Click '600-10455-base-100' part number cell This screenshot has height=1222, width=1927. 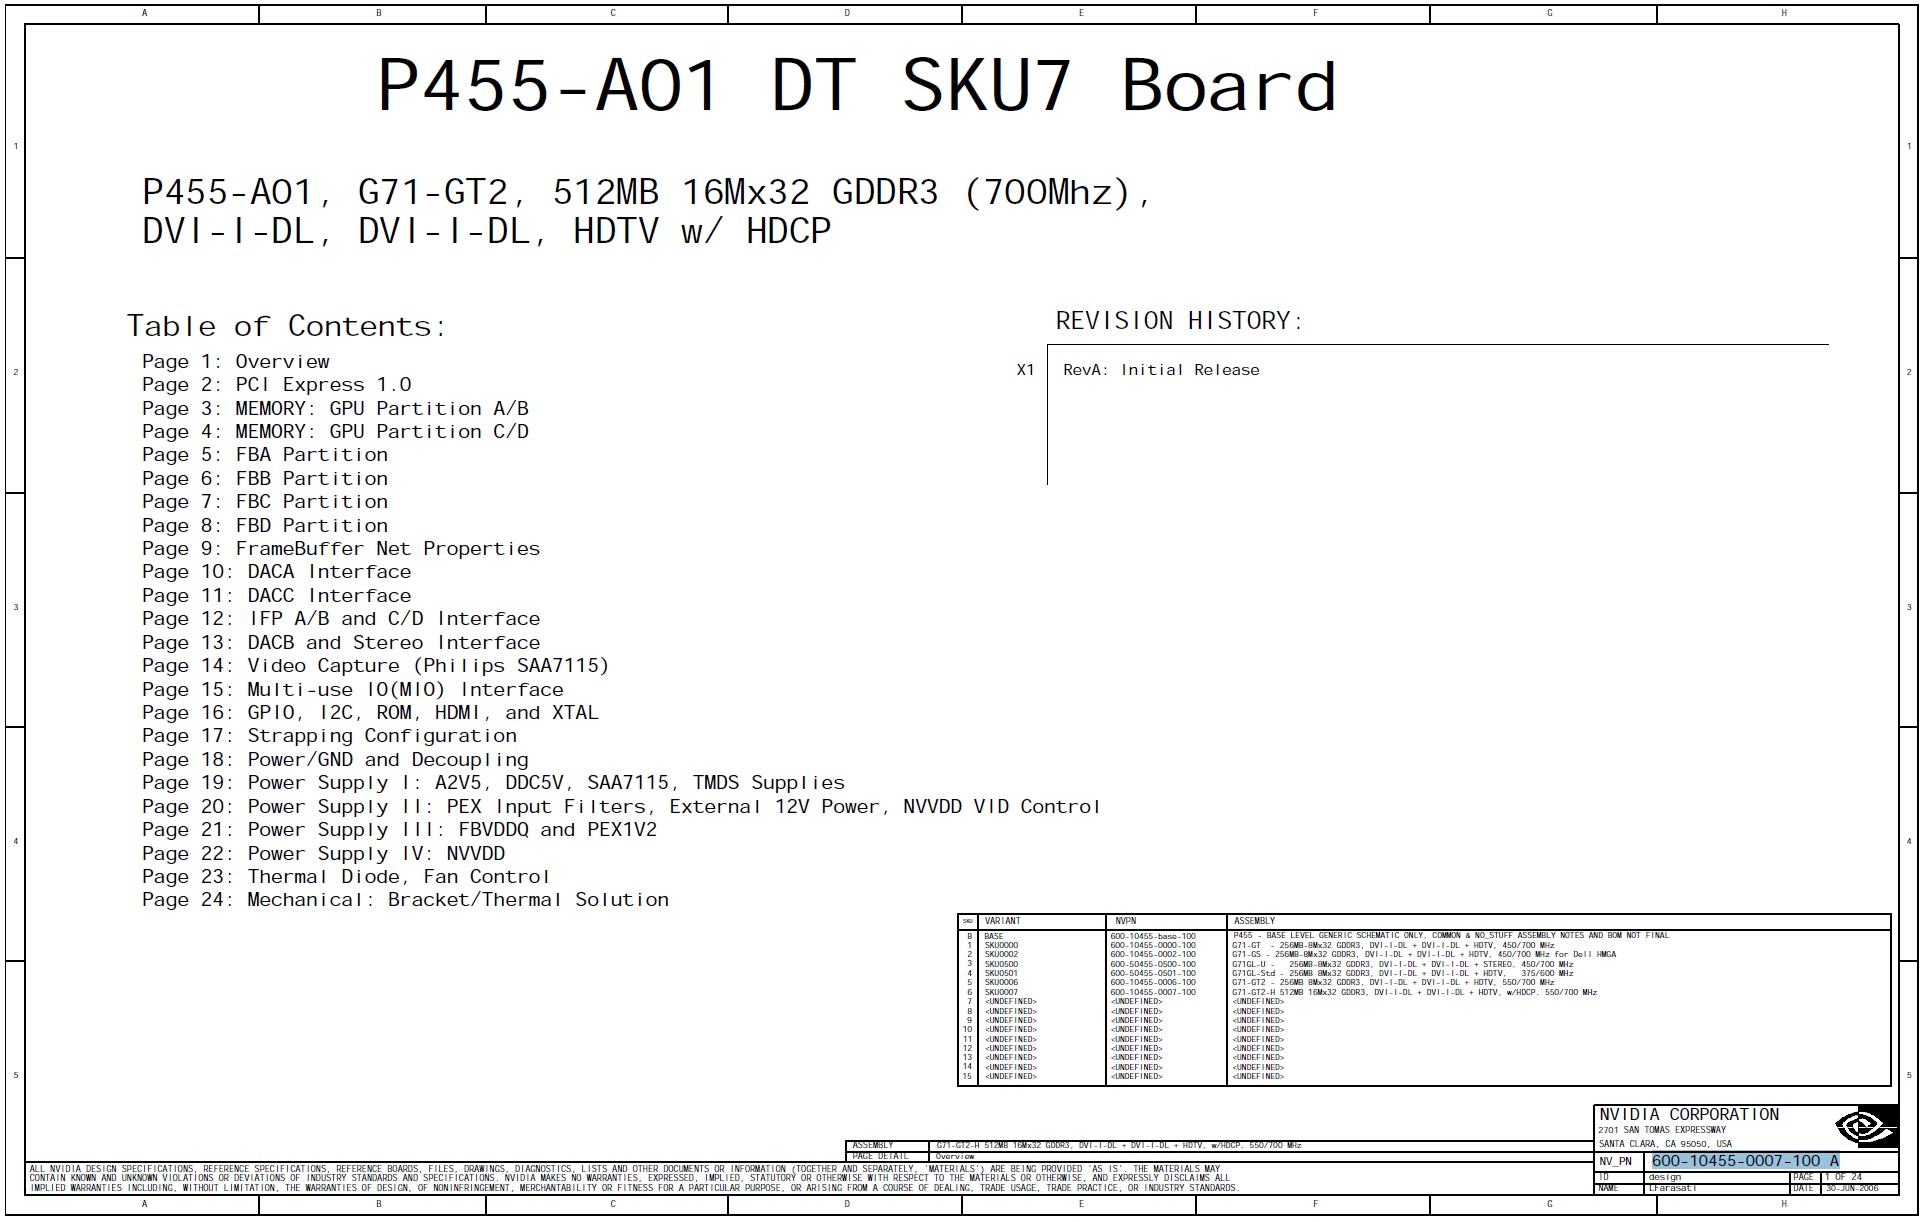tap(1152, 937)
